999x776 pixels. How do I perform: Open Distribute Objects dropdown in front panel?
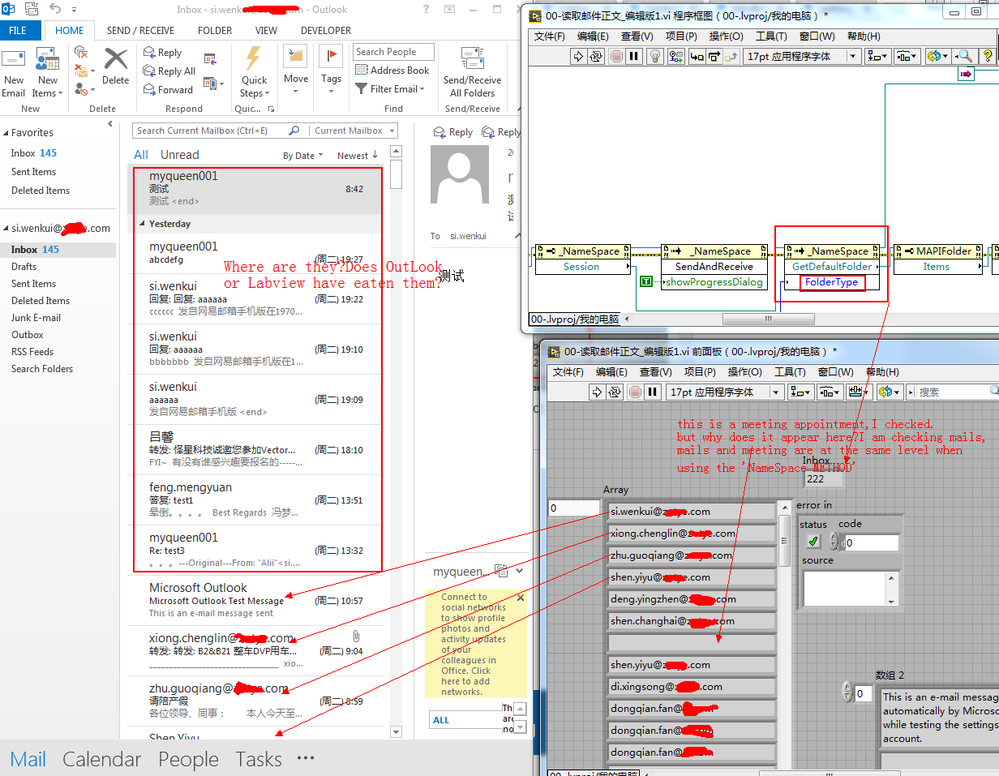[x=829, y=392]
